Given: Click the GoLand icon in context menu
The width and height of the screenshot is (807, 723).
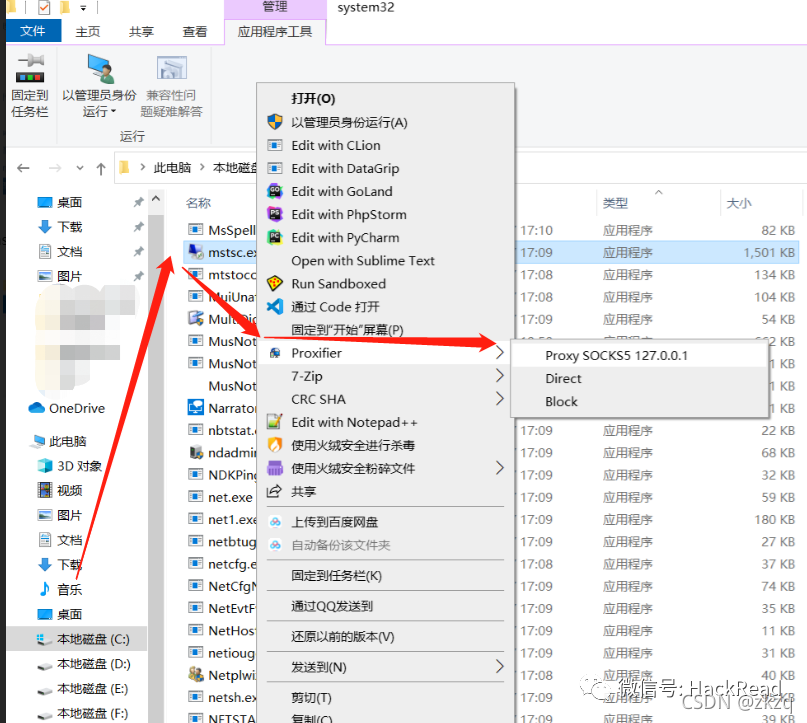Looking at the screenshot, I should pyautogui.click(x=275, y=191).
